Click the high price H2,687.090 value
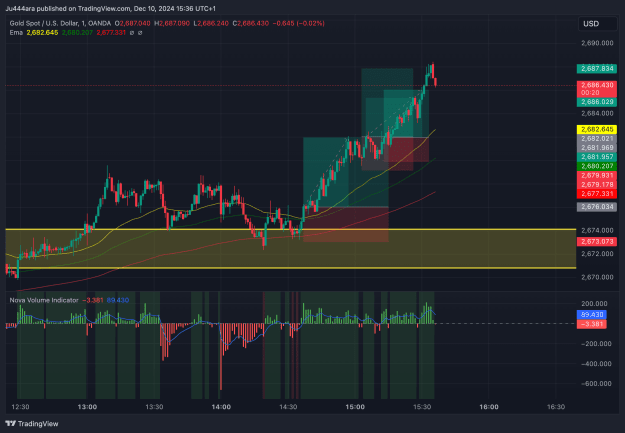The height and width of the screenshot is (433, 625). (172, 24)
